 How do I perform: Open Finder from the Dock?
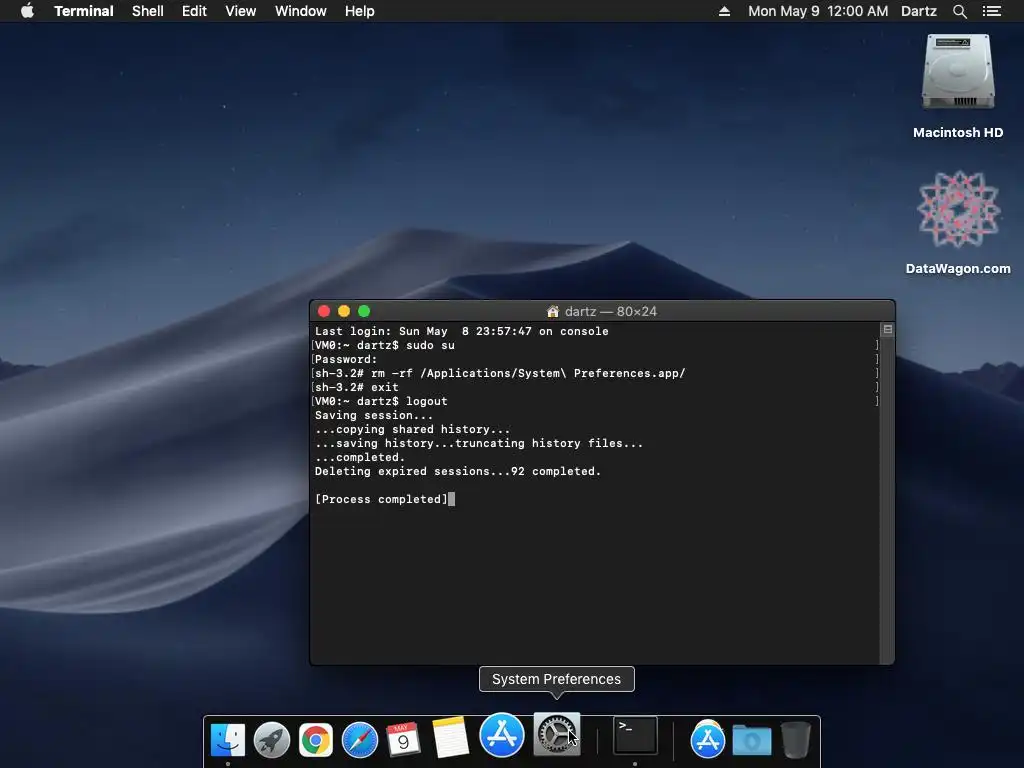tap(227, 740)
